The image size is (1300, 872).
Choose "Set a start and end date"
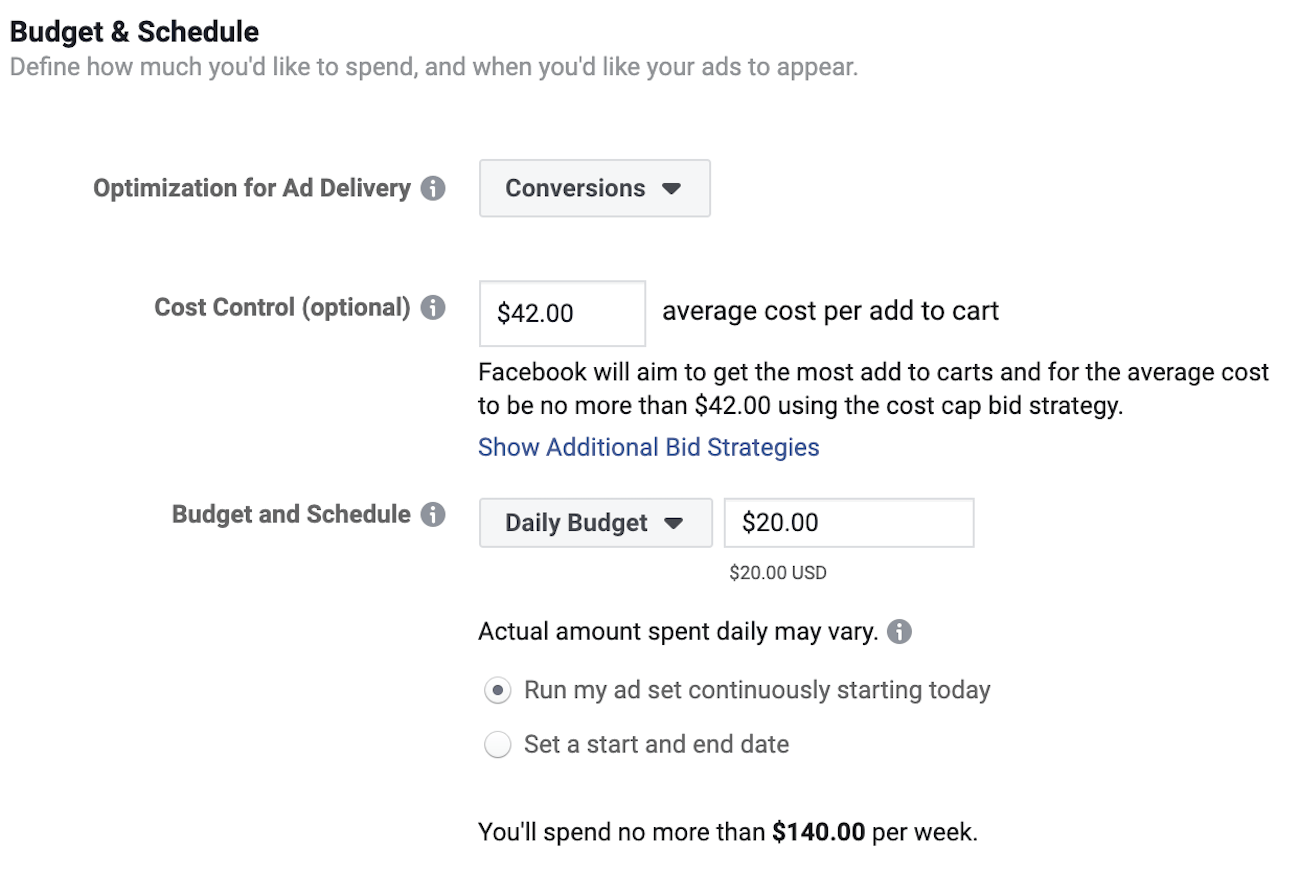497,744
